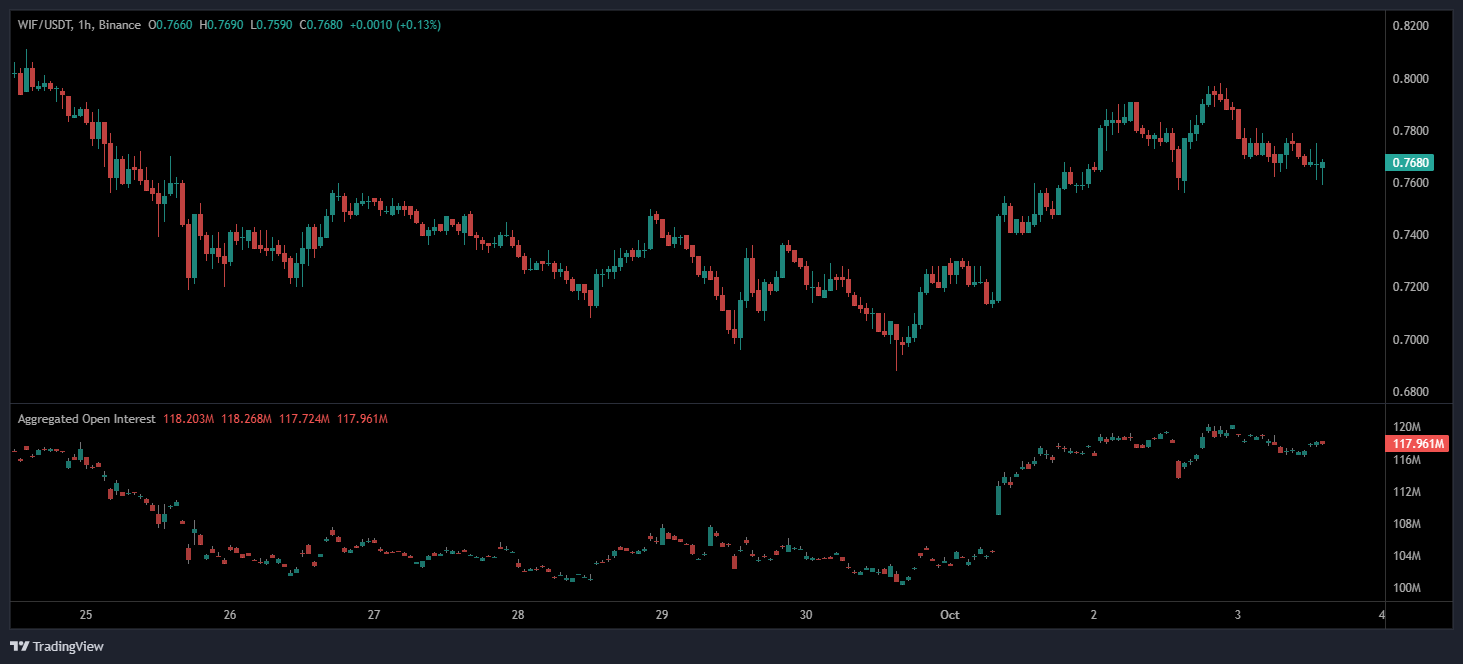
Task: Click the Oct label on time axis
Action: click(949, 615)
